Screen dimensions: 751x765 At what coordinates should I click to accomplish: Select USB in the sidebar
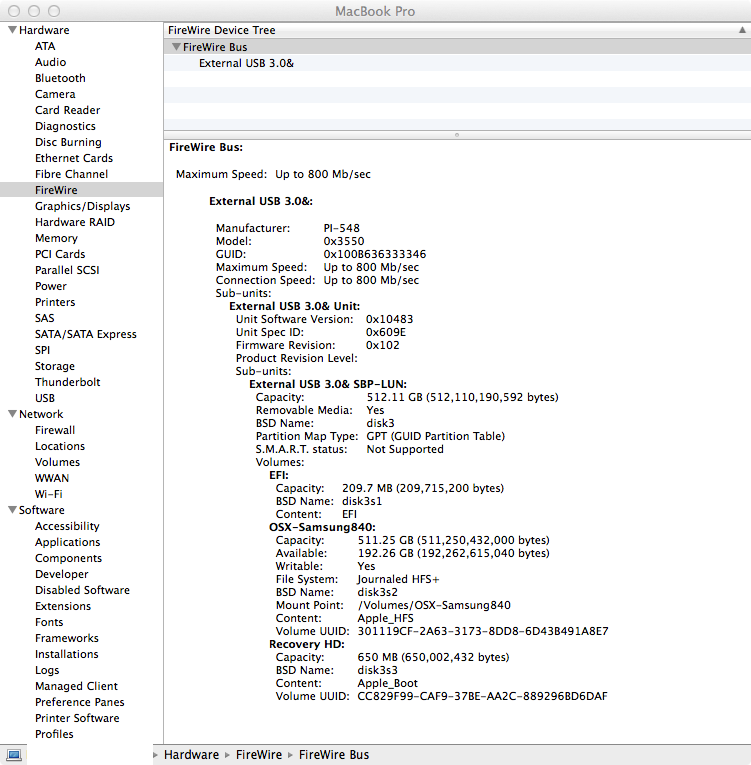pyautogui.click(x=45, y=398)
